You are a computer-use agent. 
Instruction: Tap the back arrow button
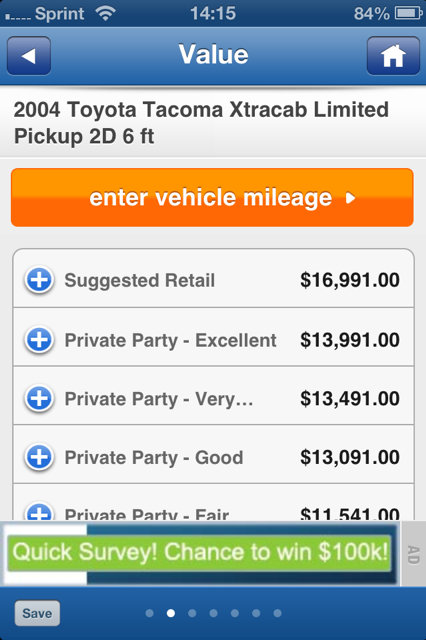click(29, 56)
